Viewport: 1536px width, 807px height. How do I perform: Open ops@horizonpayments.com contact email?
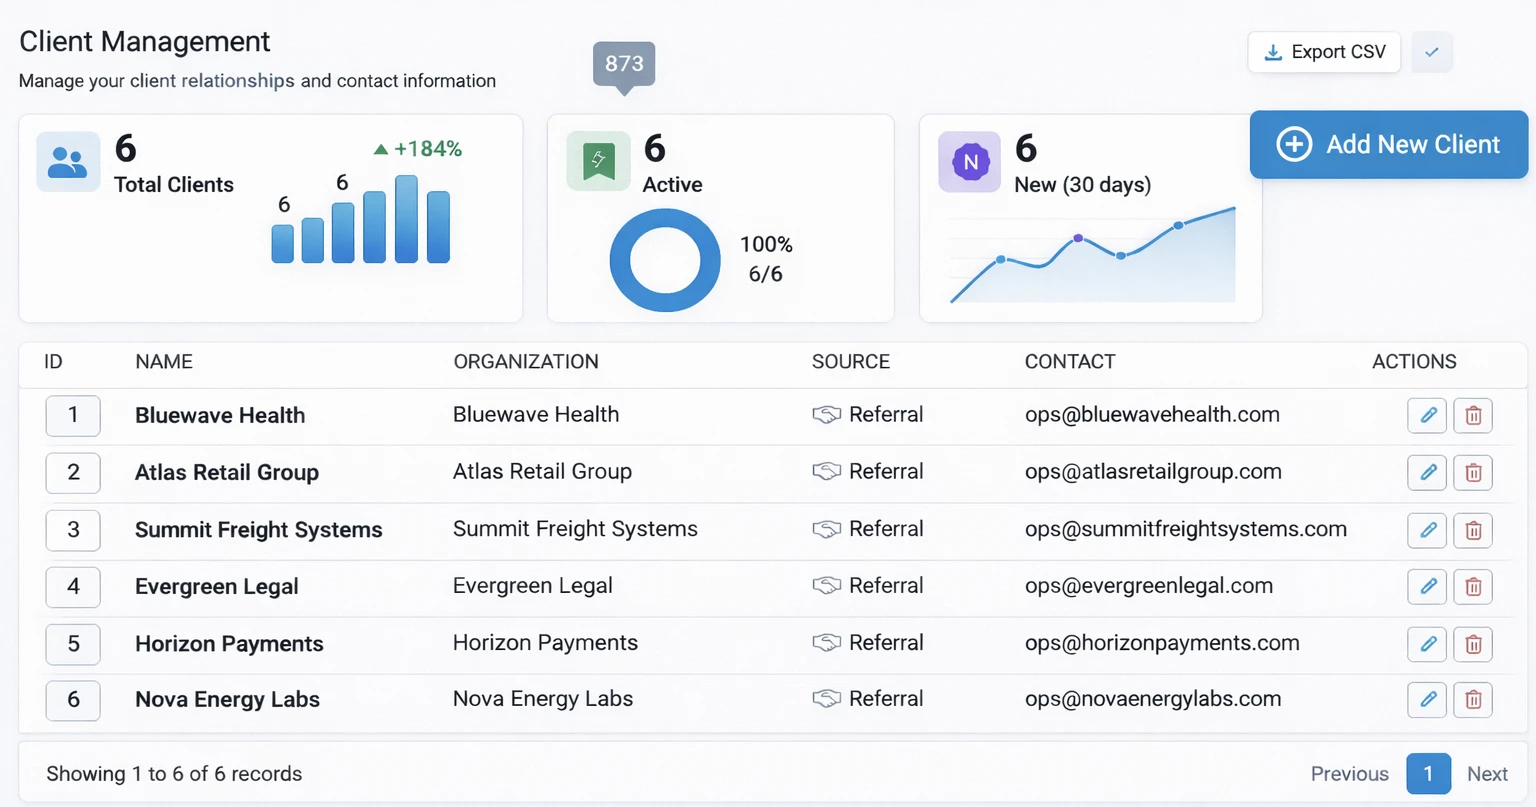[1162, 643]
